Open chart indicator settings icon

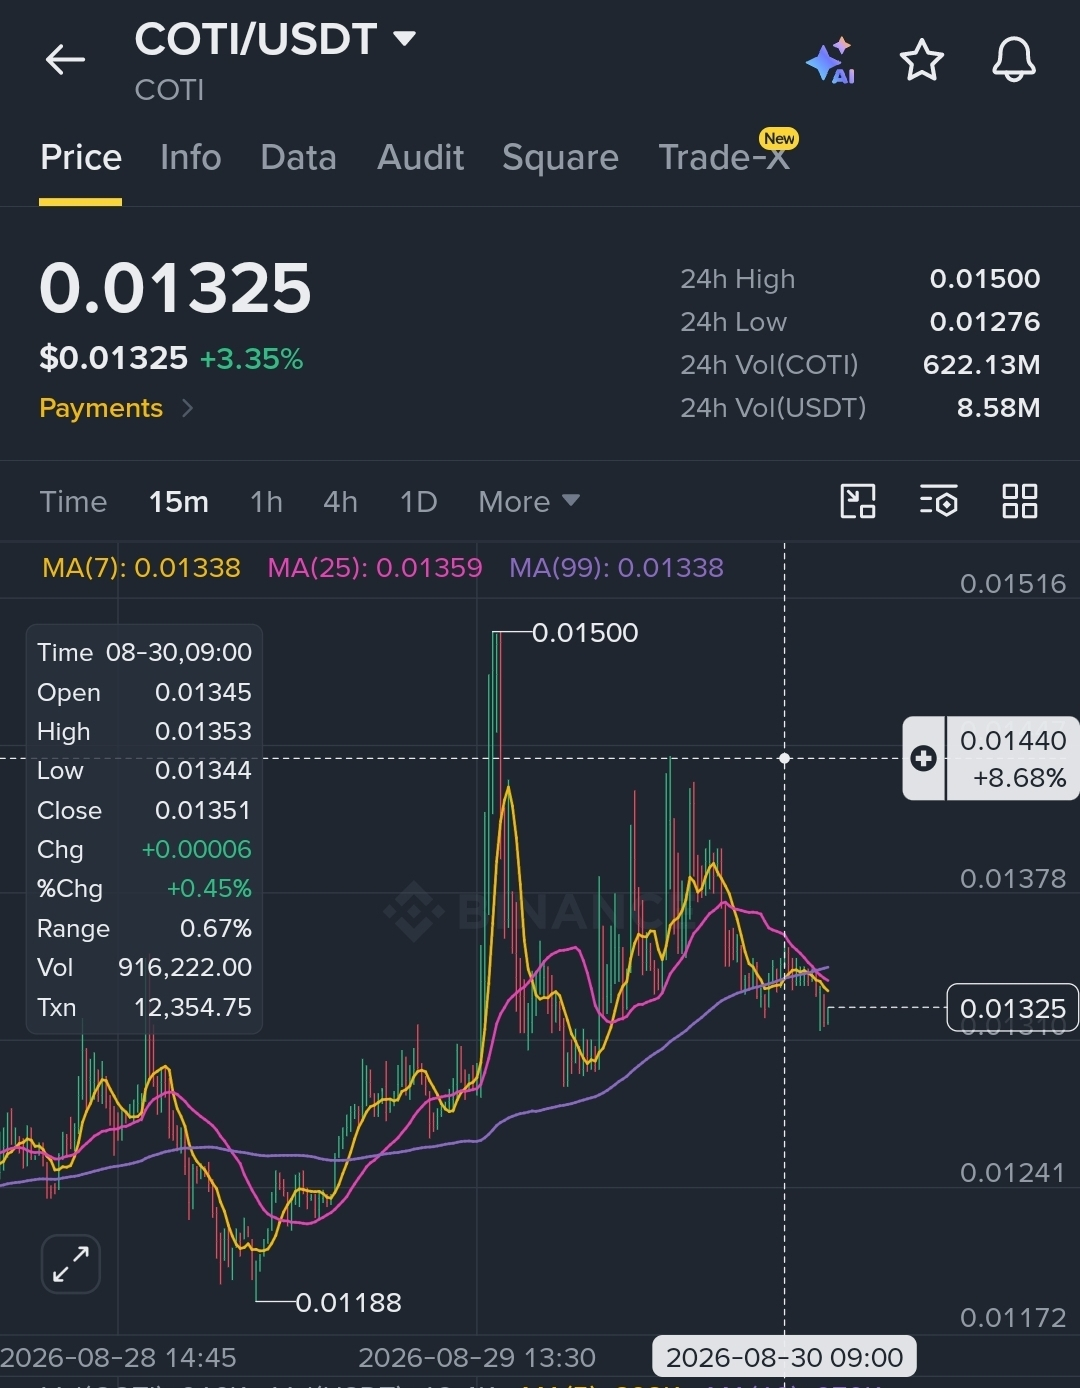point(939,501)
